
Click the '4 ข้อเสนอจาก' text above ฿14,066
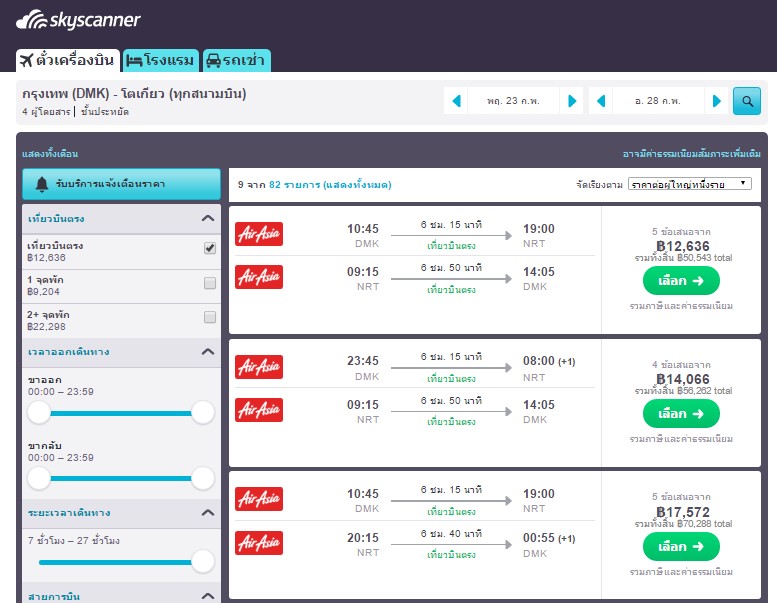681,365
